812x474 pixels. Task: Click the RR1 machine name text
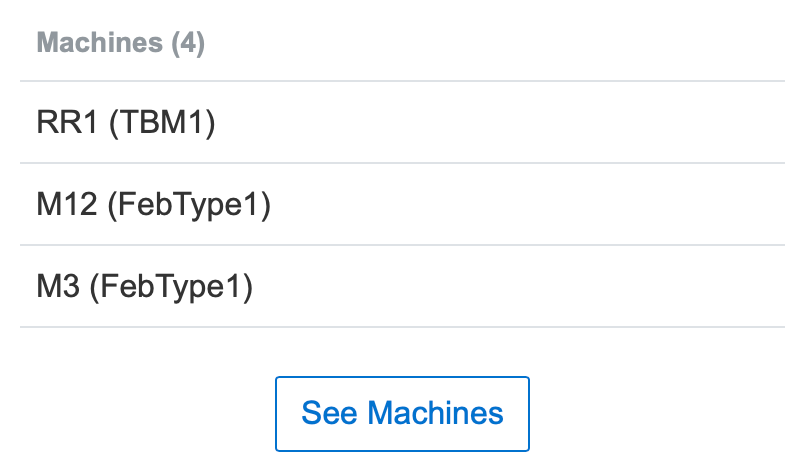coord(67,123)
